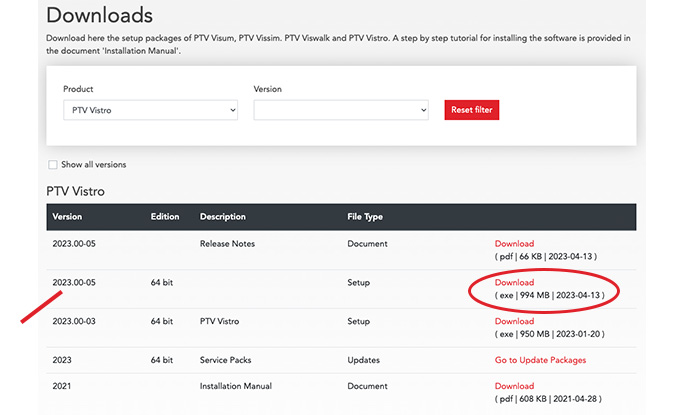Image resolution: width=683 pixels, height=415 pixels.
Task: Click the PTV Vistro section heading
Action: (x=75, y=191)
